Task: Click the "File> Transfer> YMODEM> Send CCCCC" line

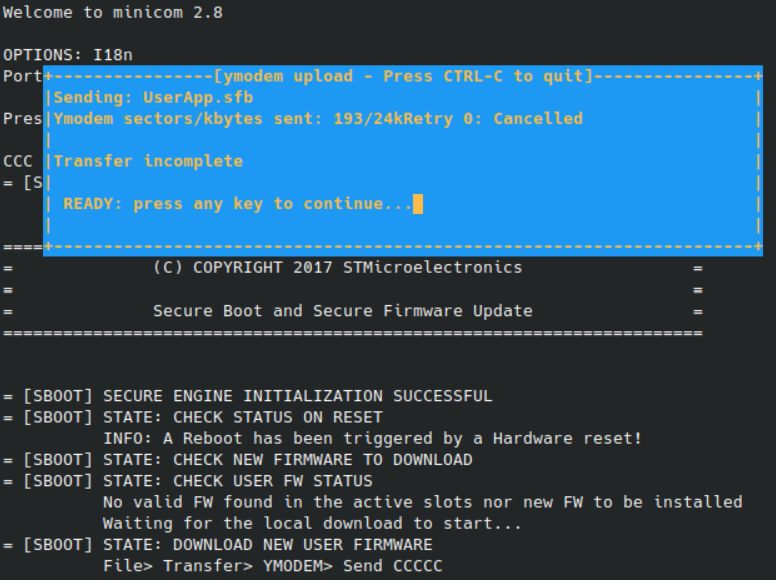Action: click(273, 566)
